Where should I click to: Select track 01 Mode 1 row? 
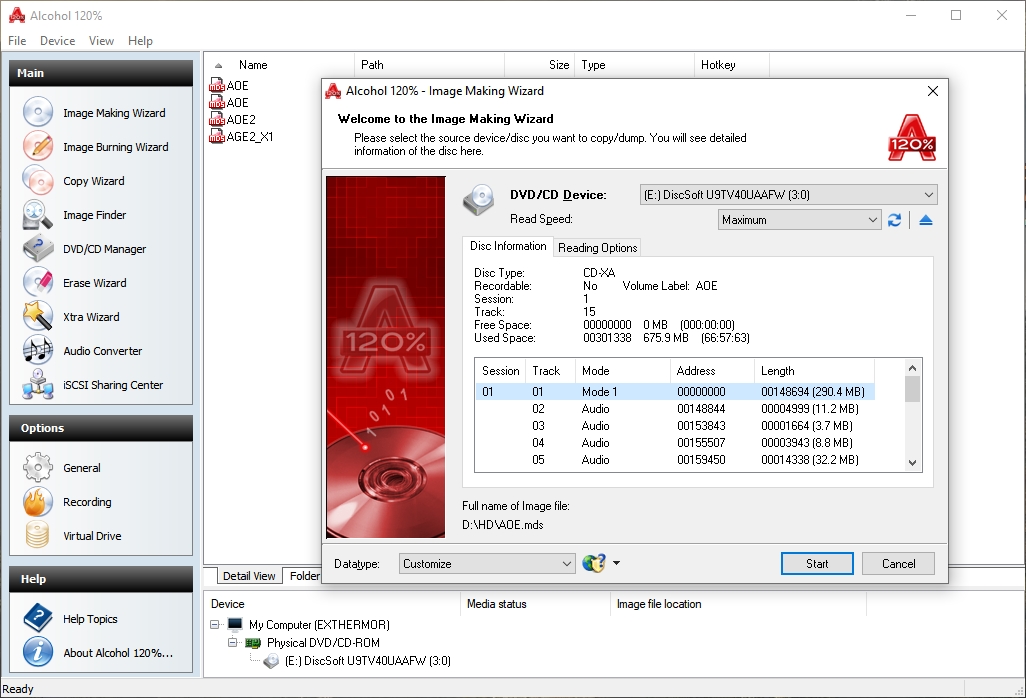click(x=675, y=391)
